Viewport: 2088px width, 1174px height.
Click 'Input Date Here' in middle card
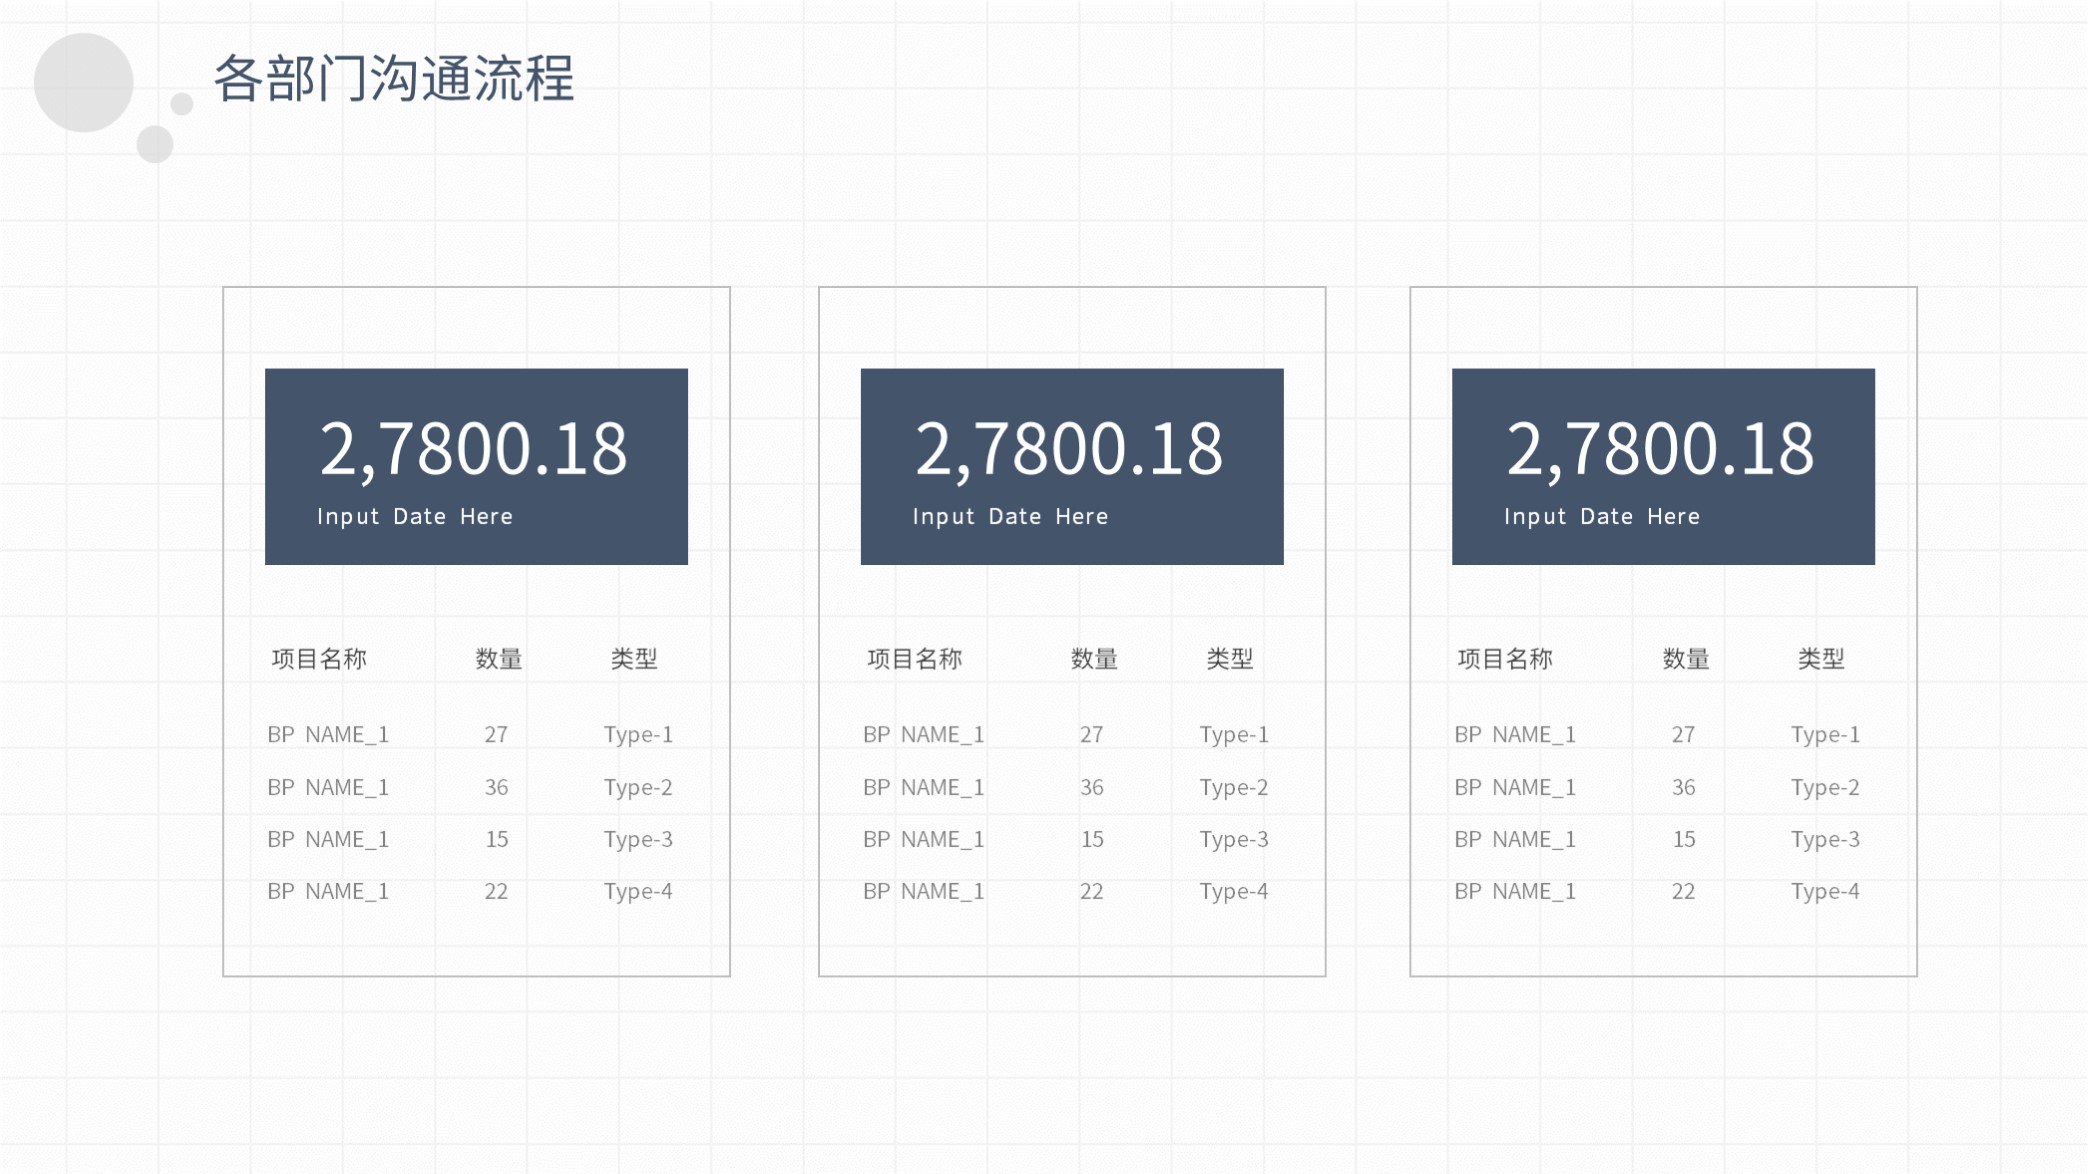1010,517
